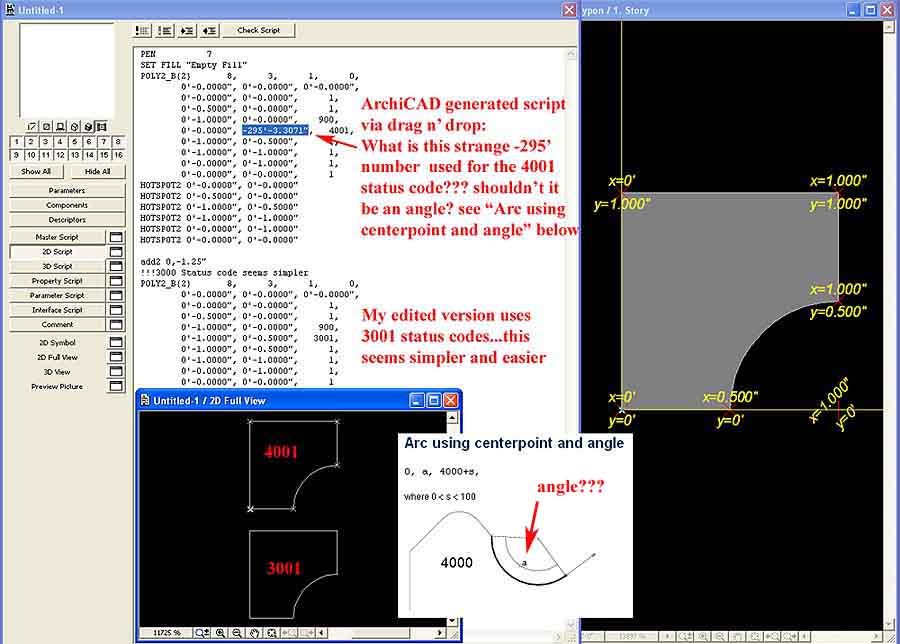Open Interface Script in separate window icon
The image size is (900, 644).
tap(116, 309)
